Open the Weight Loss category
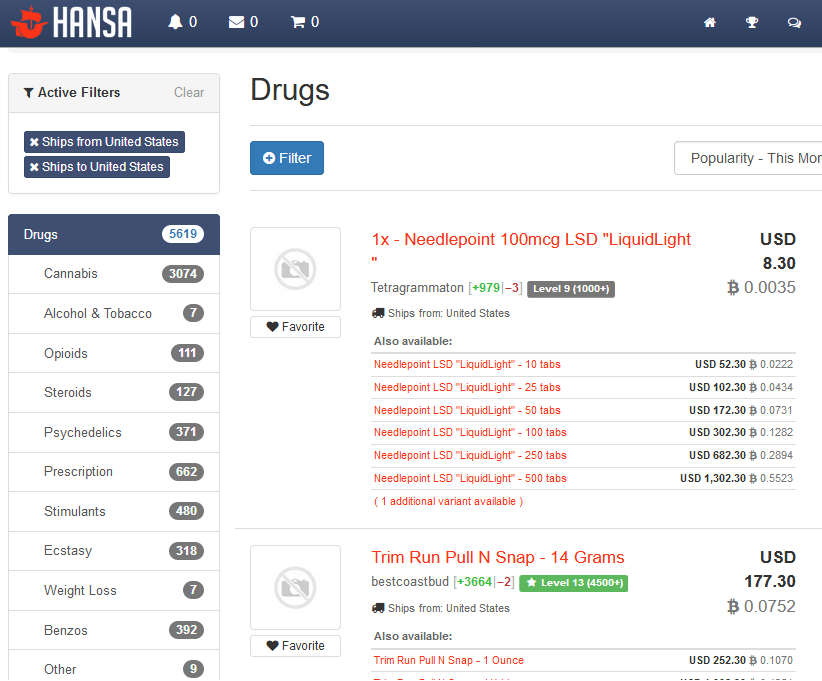The width and height of the screenshot is (822, 681). pyautogui.click(x=114, y=591)
